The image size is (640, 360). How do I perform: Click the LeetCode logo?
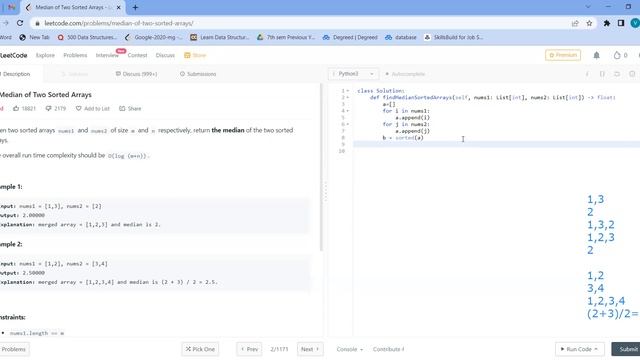pyautogui.click(x=13, y=55)
